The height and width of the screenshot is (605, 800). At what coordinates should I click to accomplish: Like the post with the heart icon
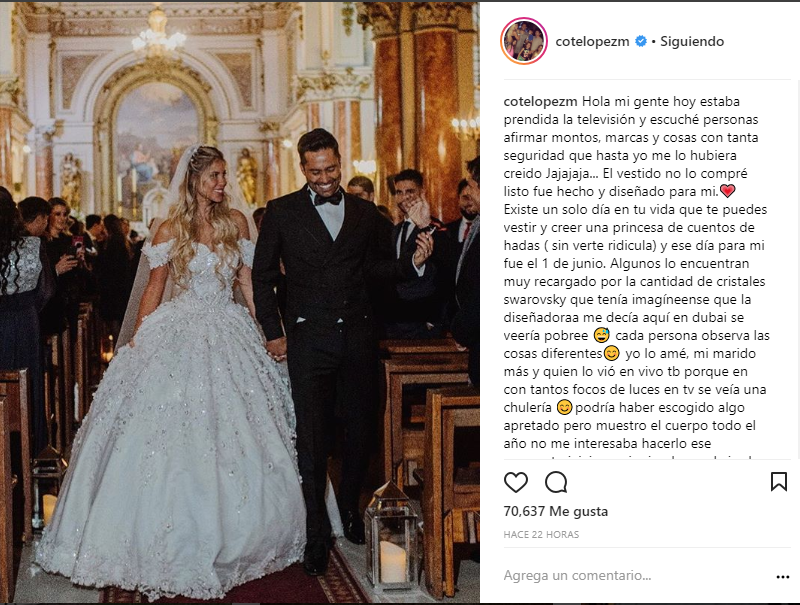[516, 482]
